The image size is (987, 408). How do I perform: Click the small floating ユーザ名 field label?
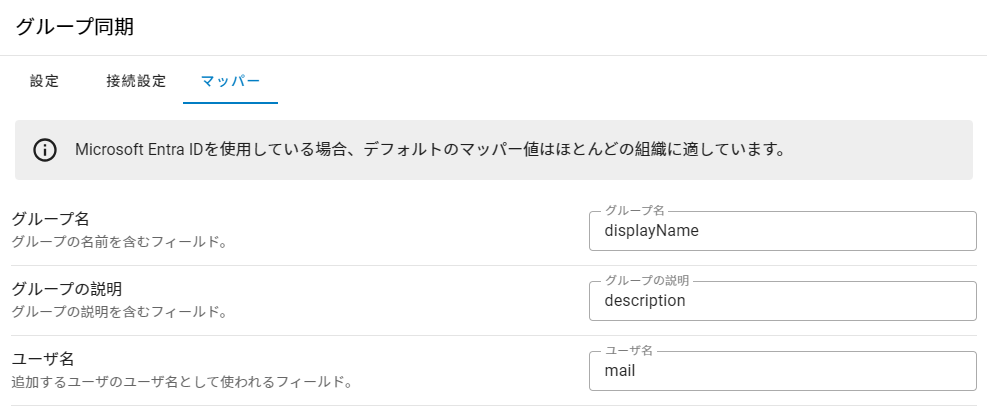[x=628, y=351]
